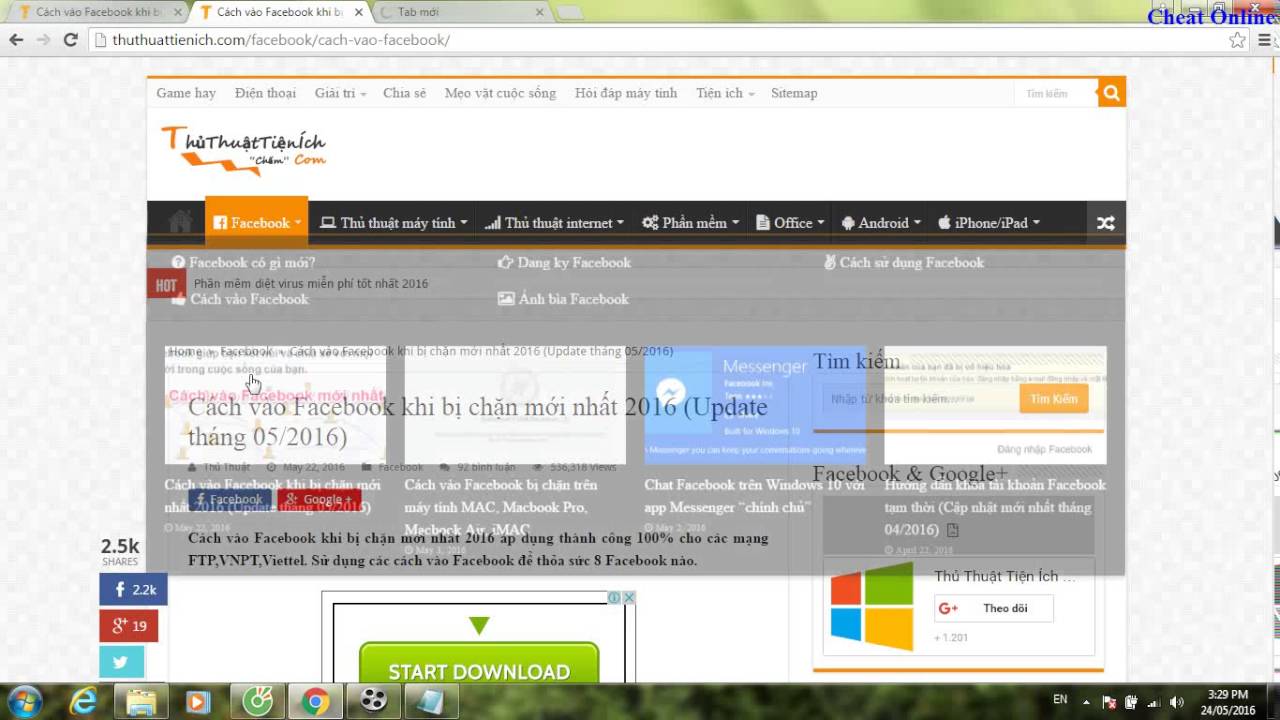Open the Hỏi đáp máy tính menu item
The height and width of the screenshot is (720, 1280).
pos(626,93)
